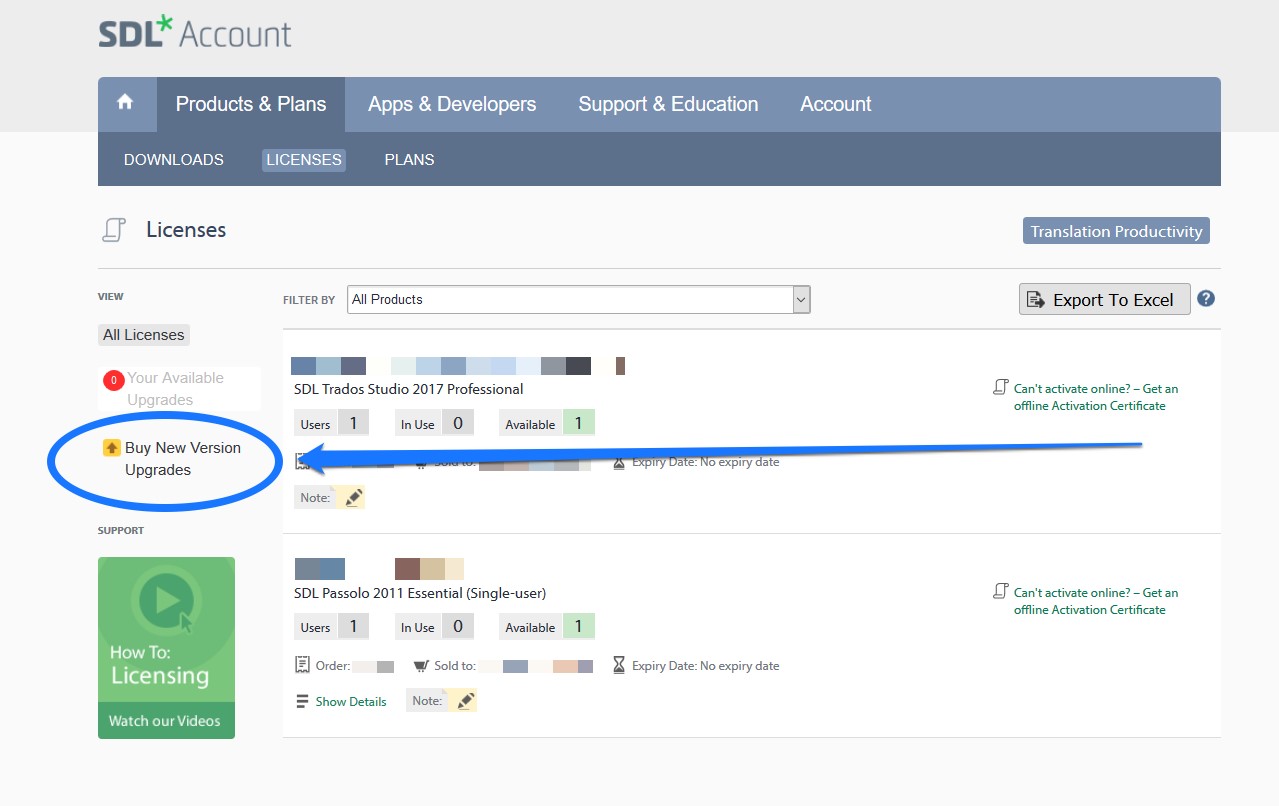
Task: Open offline Activation Certificate link for Trados
Action: point(1096,397)
